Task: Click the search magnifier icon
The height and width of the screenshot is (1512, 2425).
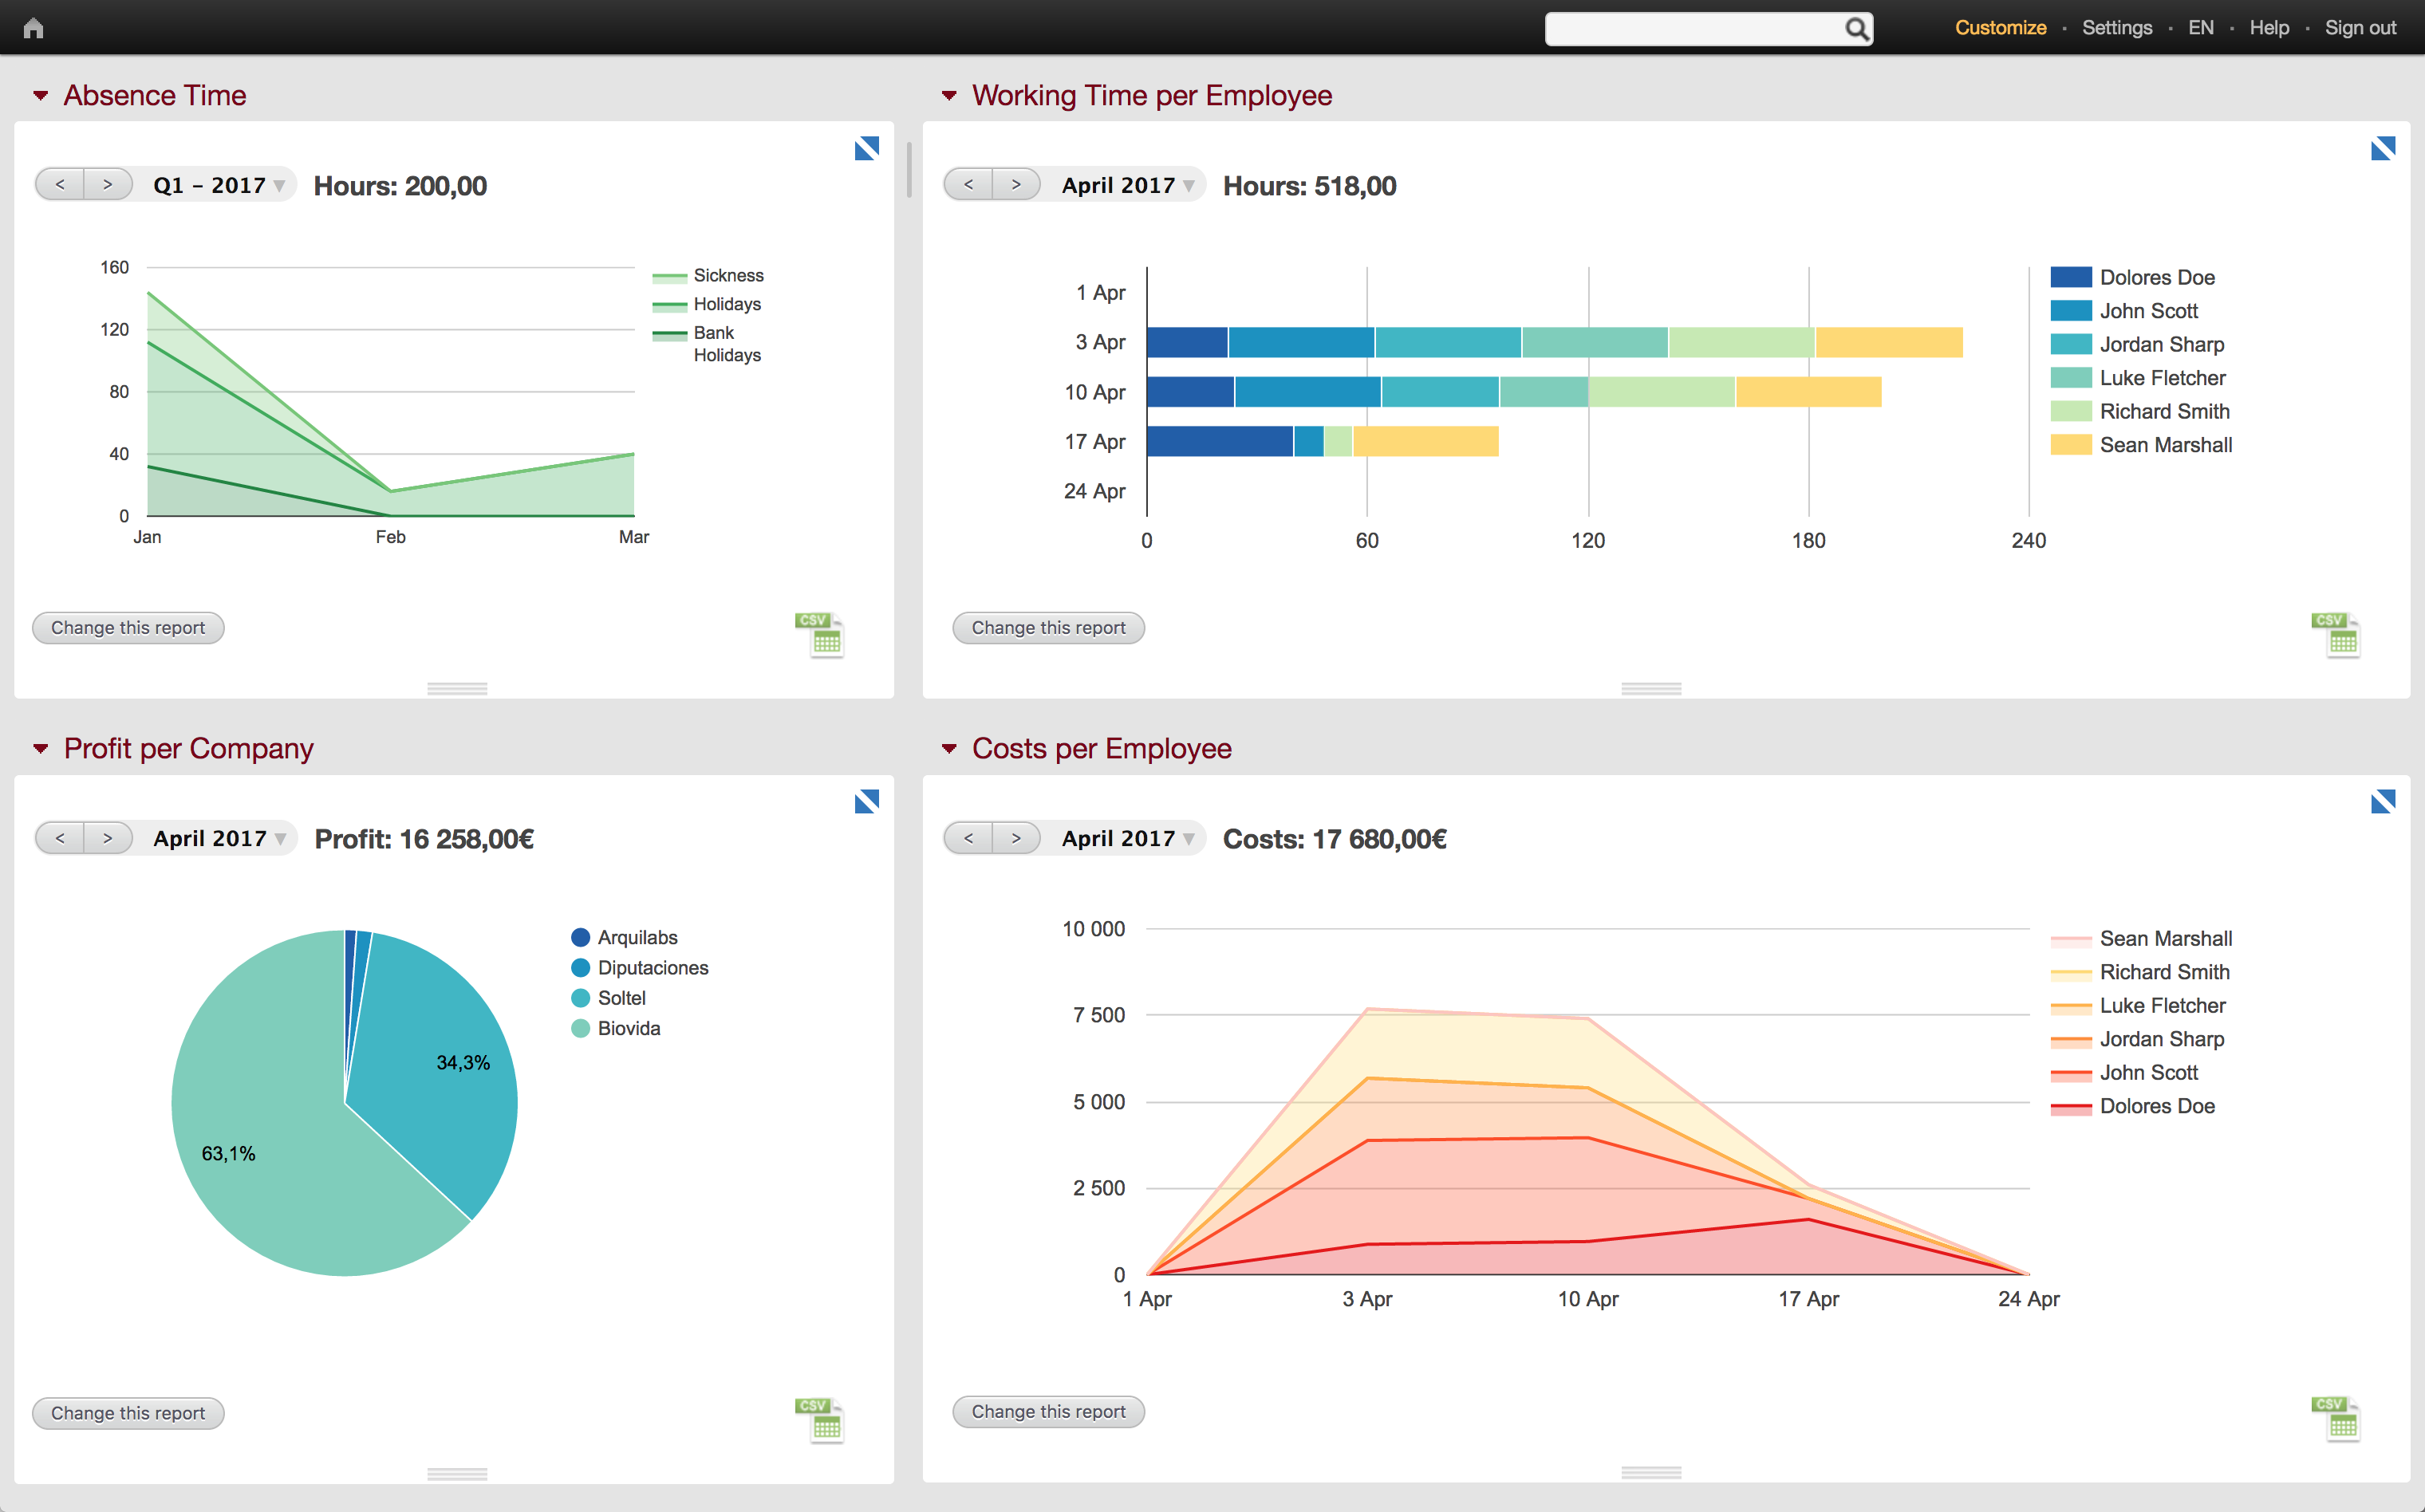Action: click(1856, 29)
